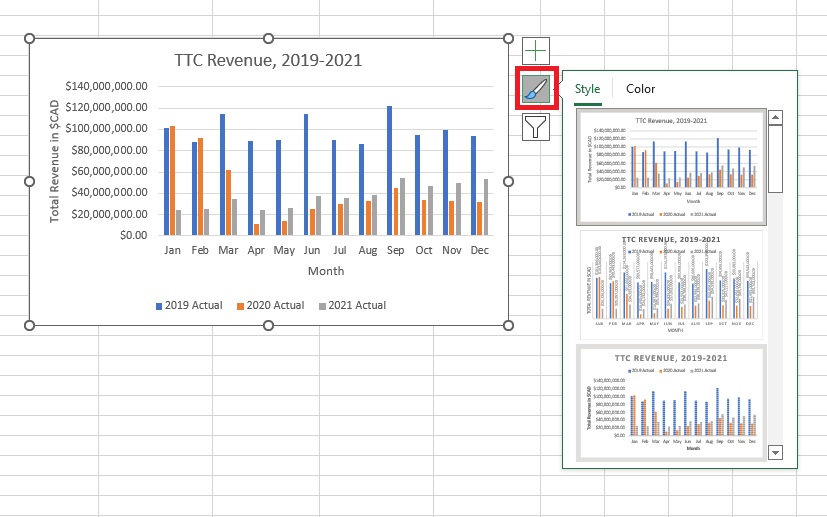Click the style gallery scrollbar thumb
This screenshot has width=827, height=517.
[x=775, y=159]
